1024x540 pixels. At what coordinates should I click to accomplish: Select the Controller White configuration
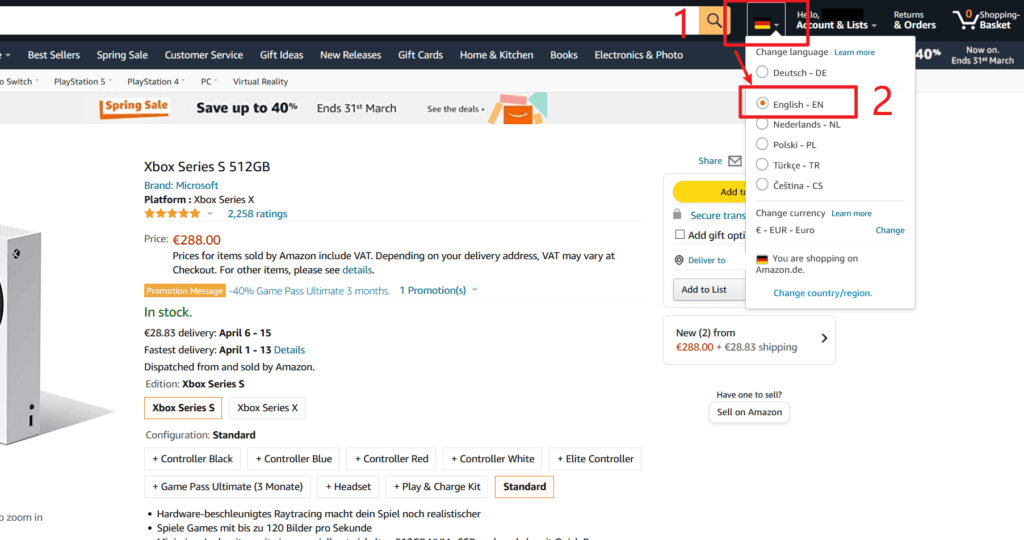pyautogui.click(x=491, y=459)
